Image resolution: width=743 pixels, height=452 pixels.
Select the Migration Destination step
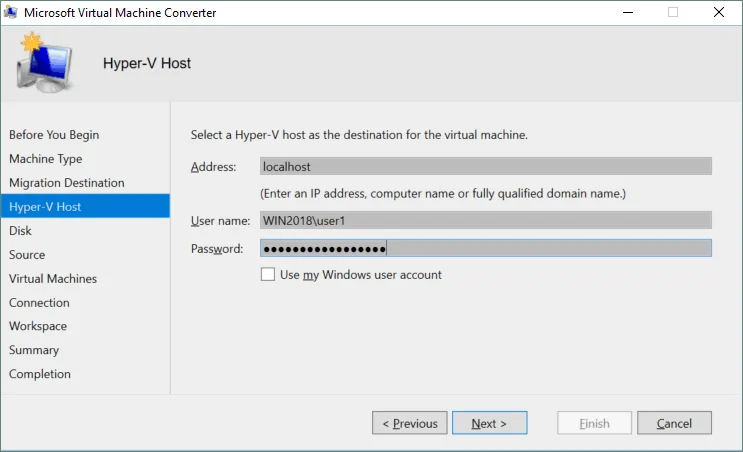67,183
